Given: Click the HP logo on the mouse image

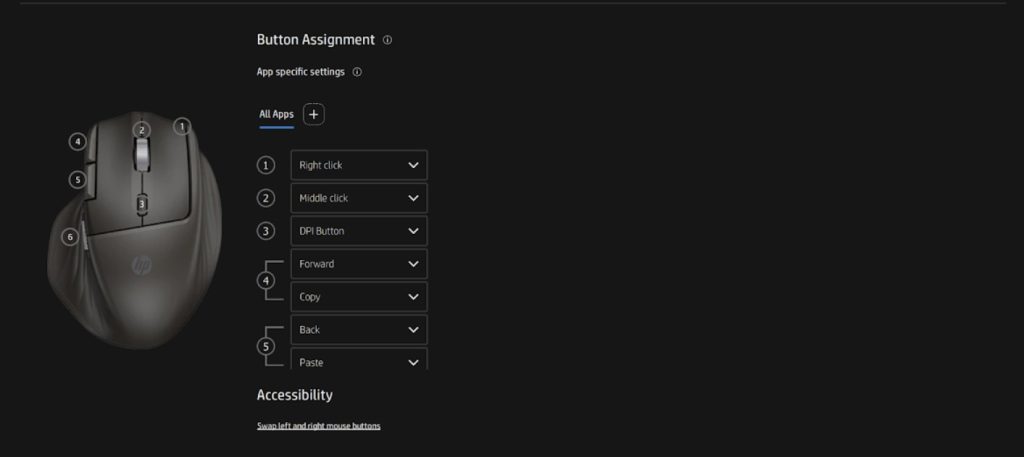Looking at the screenshot, I should point(142,264).
